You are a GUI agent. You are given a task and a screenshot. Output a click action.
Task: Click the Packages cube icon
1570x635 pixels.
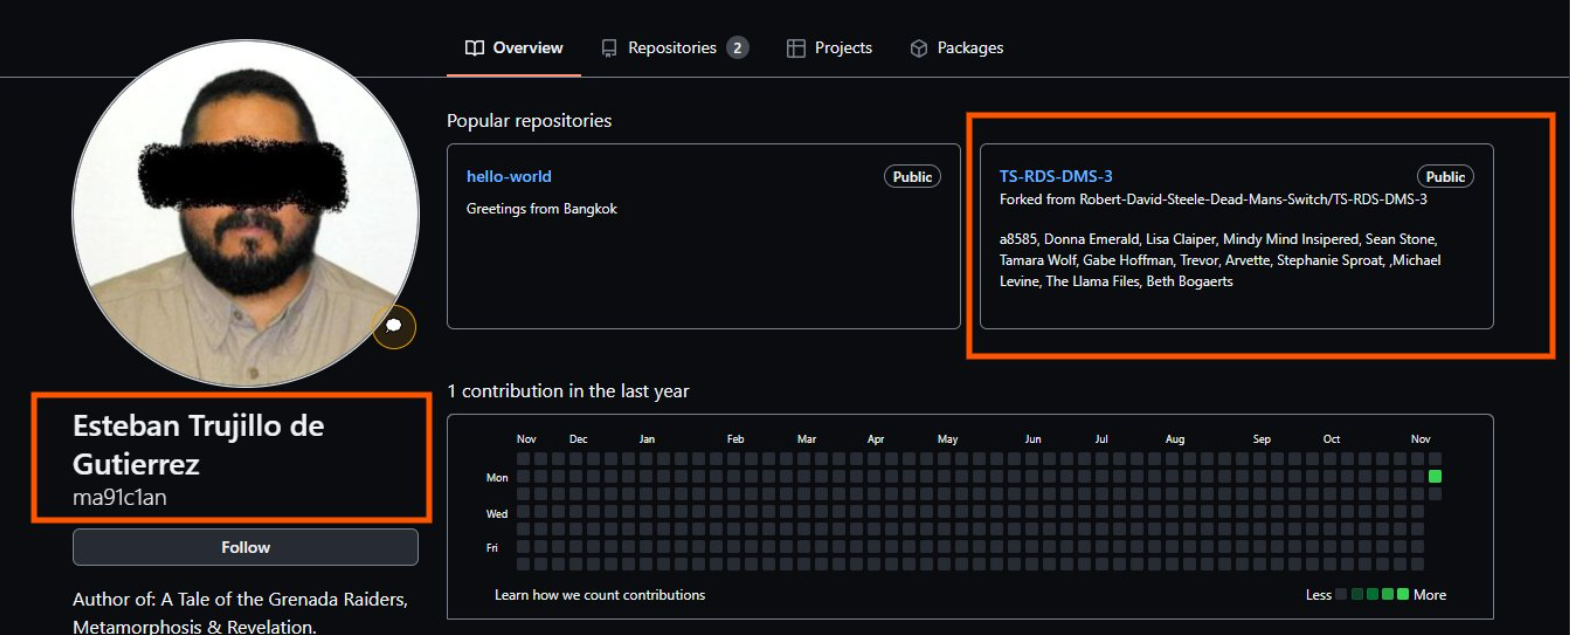click(919, 48)
